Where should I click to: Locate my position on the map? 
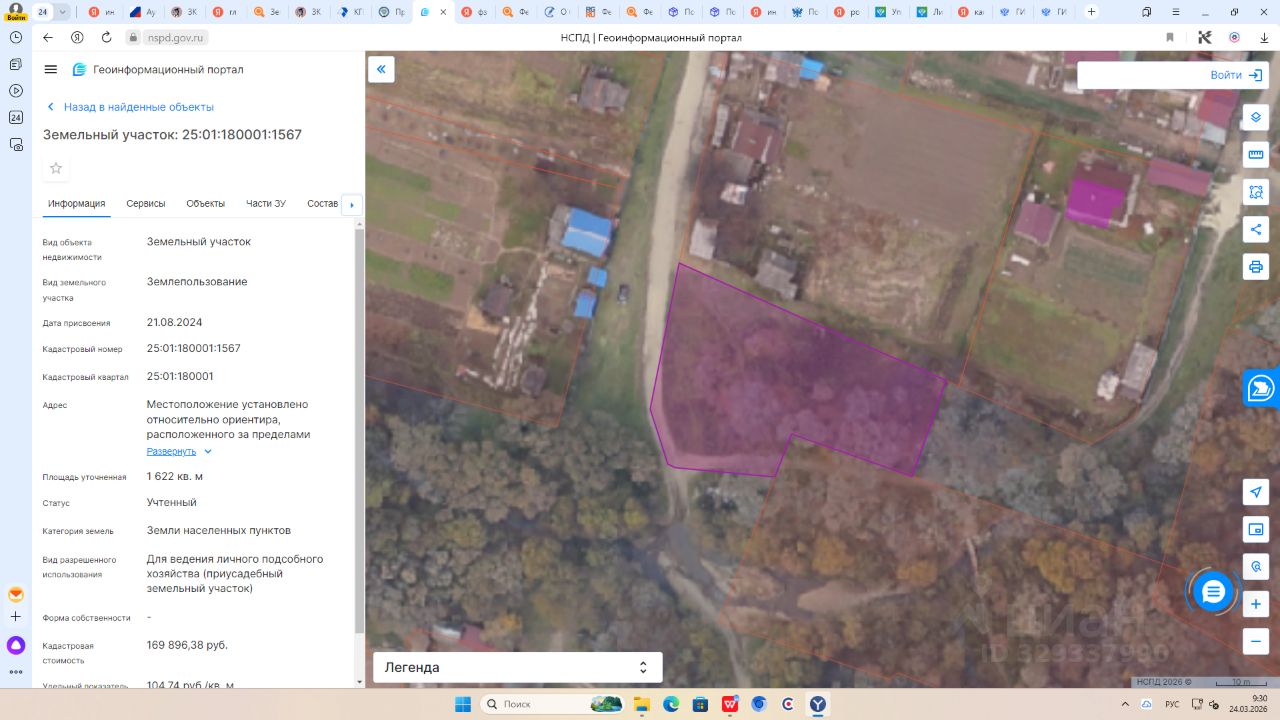coord(1256,492)
